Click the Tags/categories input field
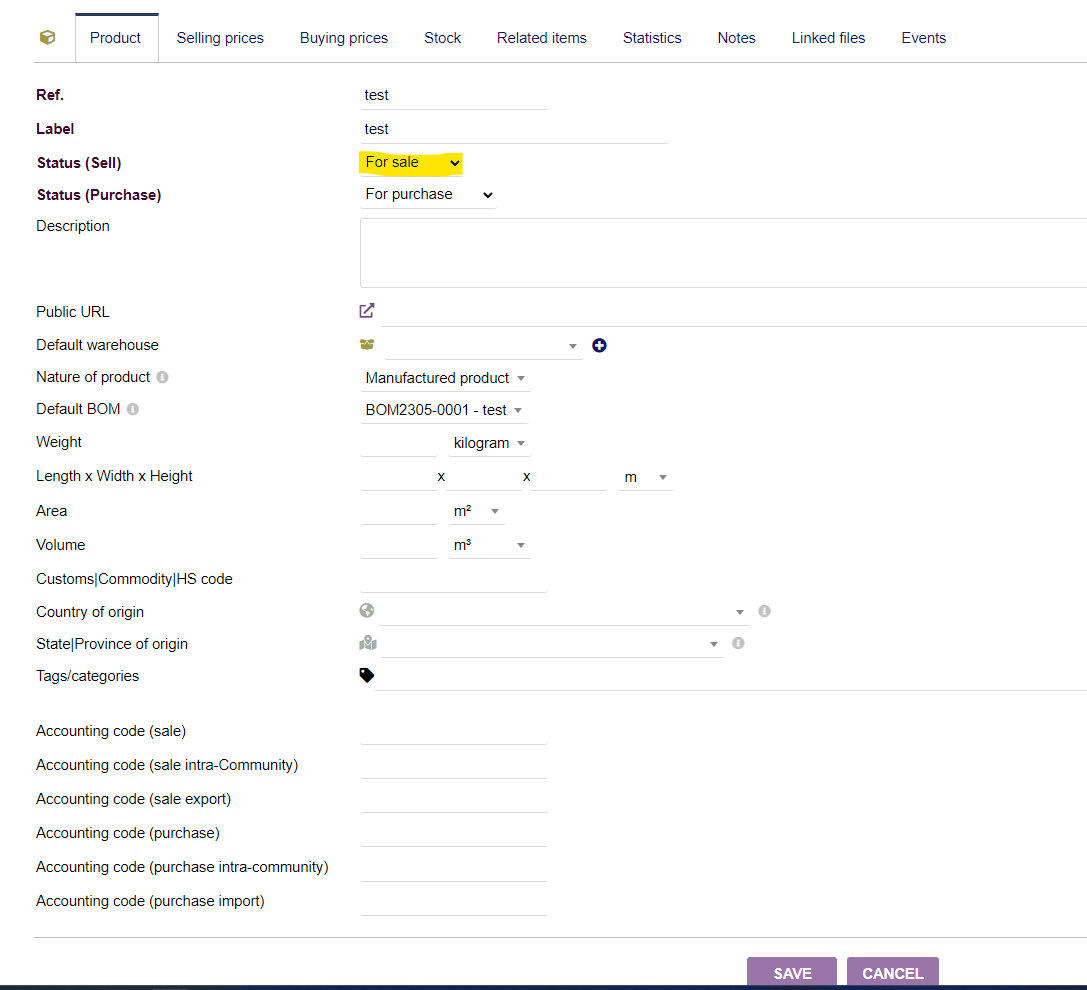The width and height of the screenshot is (1087, 990). click(731, 677)
